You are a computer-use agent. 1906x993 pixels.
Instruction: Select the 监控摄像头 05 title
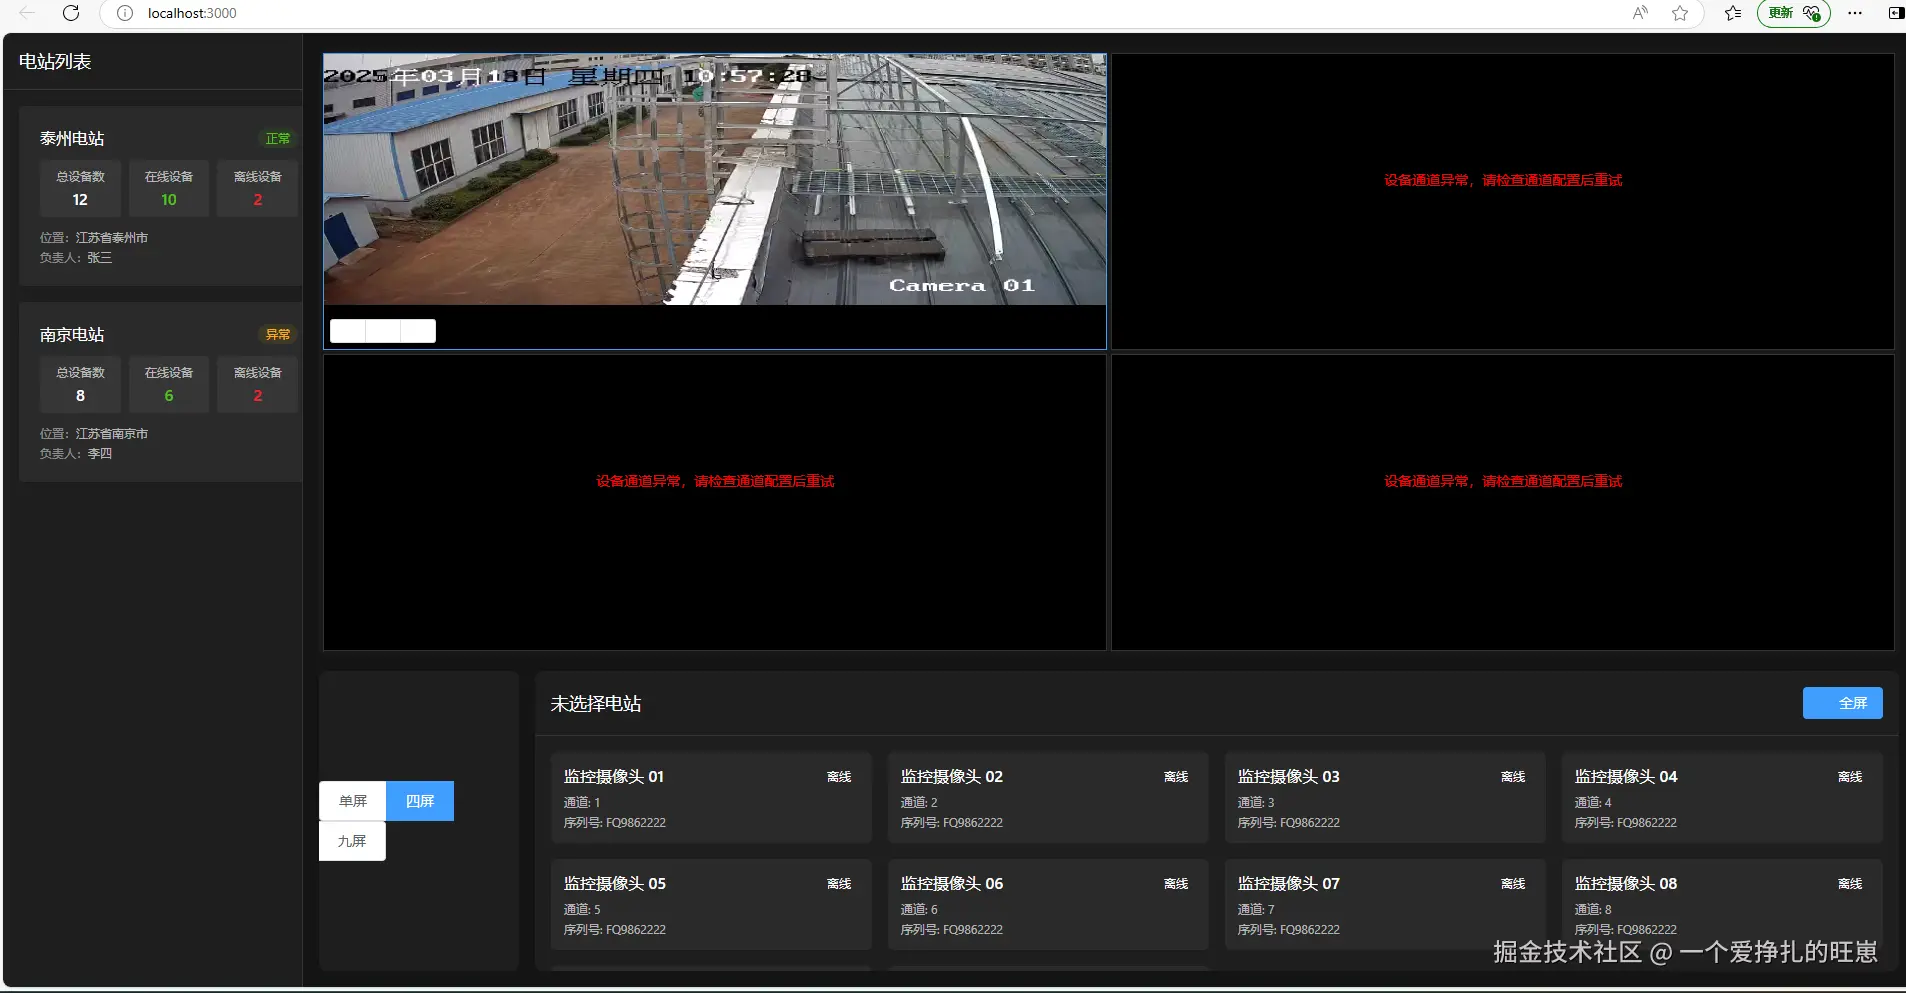[615, 884]
